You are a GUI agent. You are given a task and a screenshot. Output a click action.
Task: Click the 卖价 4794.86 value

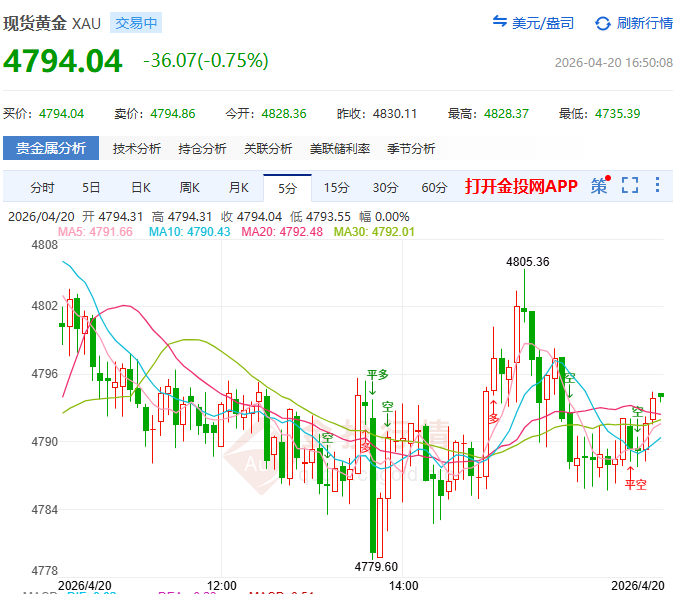point(173,114)
